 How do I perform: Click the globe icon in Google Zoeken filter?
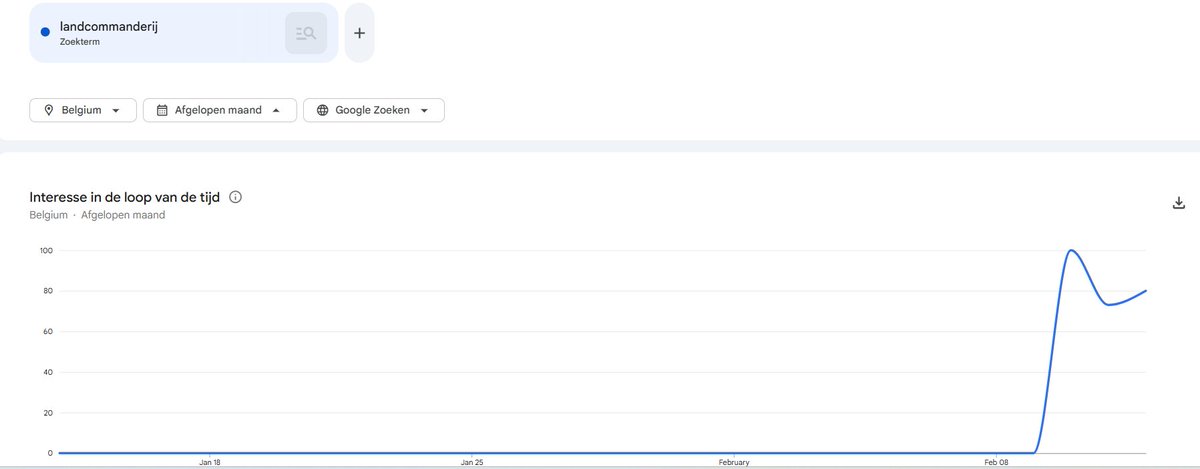[322, 110]
